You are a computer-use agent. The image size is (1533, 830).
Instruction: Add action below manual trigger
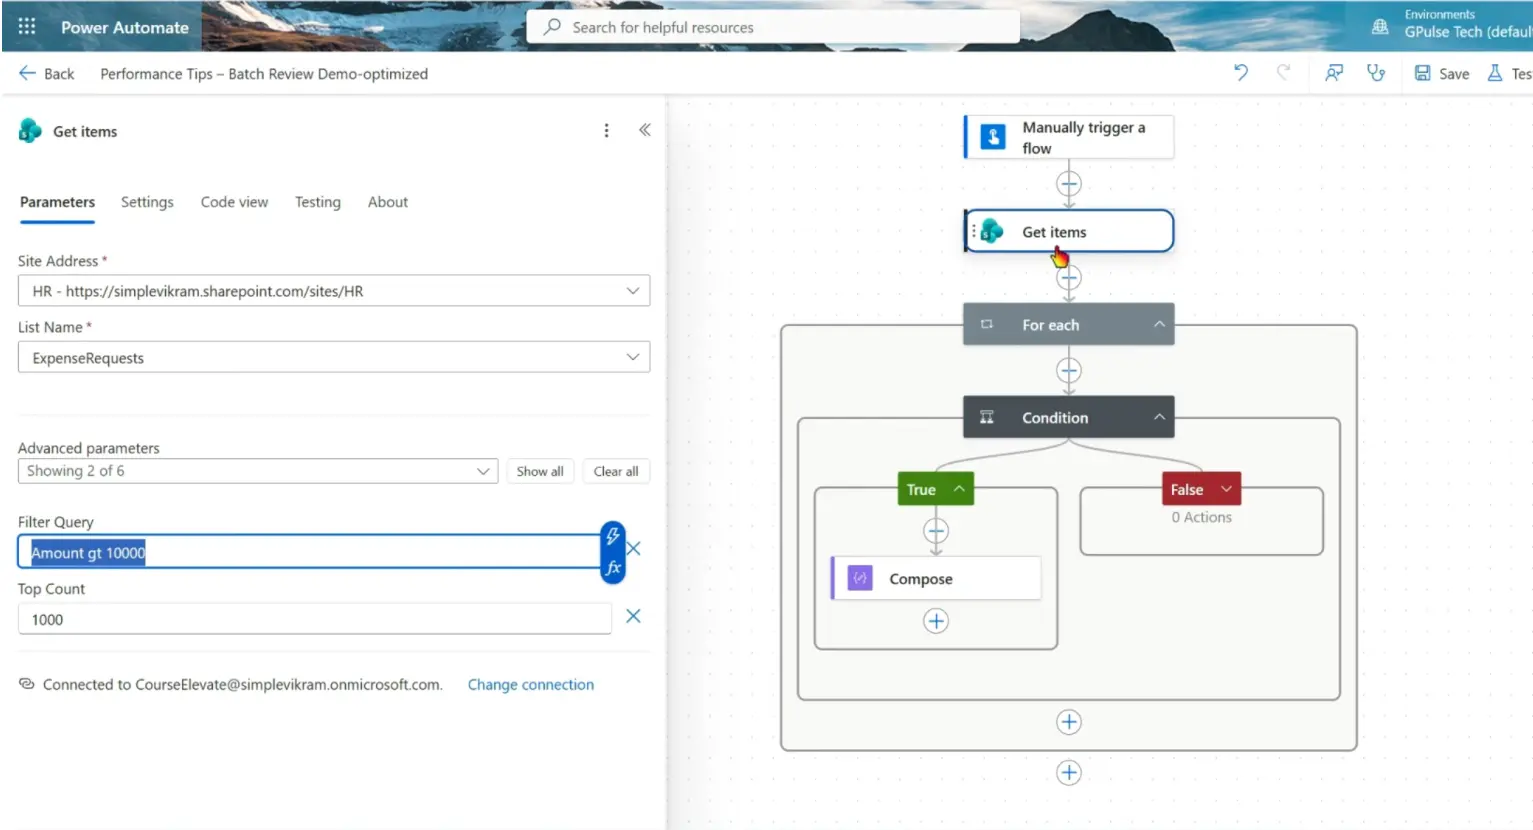(1069, 184)
